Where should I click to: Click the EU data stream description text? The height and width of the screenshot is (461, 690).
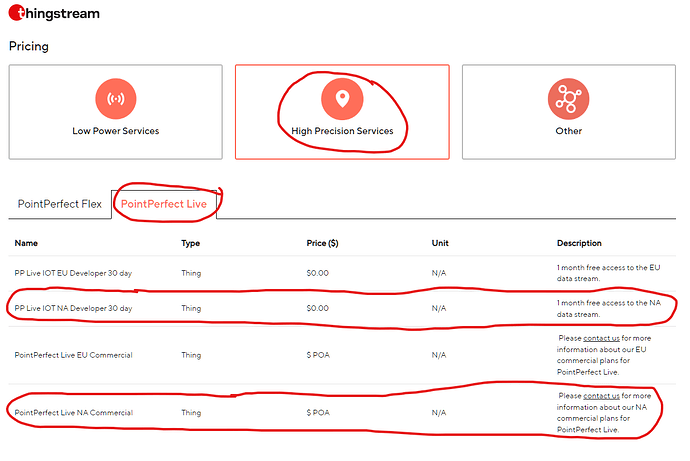(x=609, y=273)
